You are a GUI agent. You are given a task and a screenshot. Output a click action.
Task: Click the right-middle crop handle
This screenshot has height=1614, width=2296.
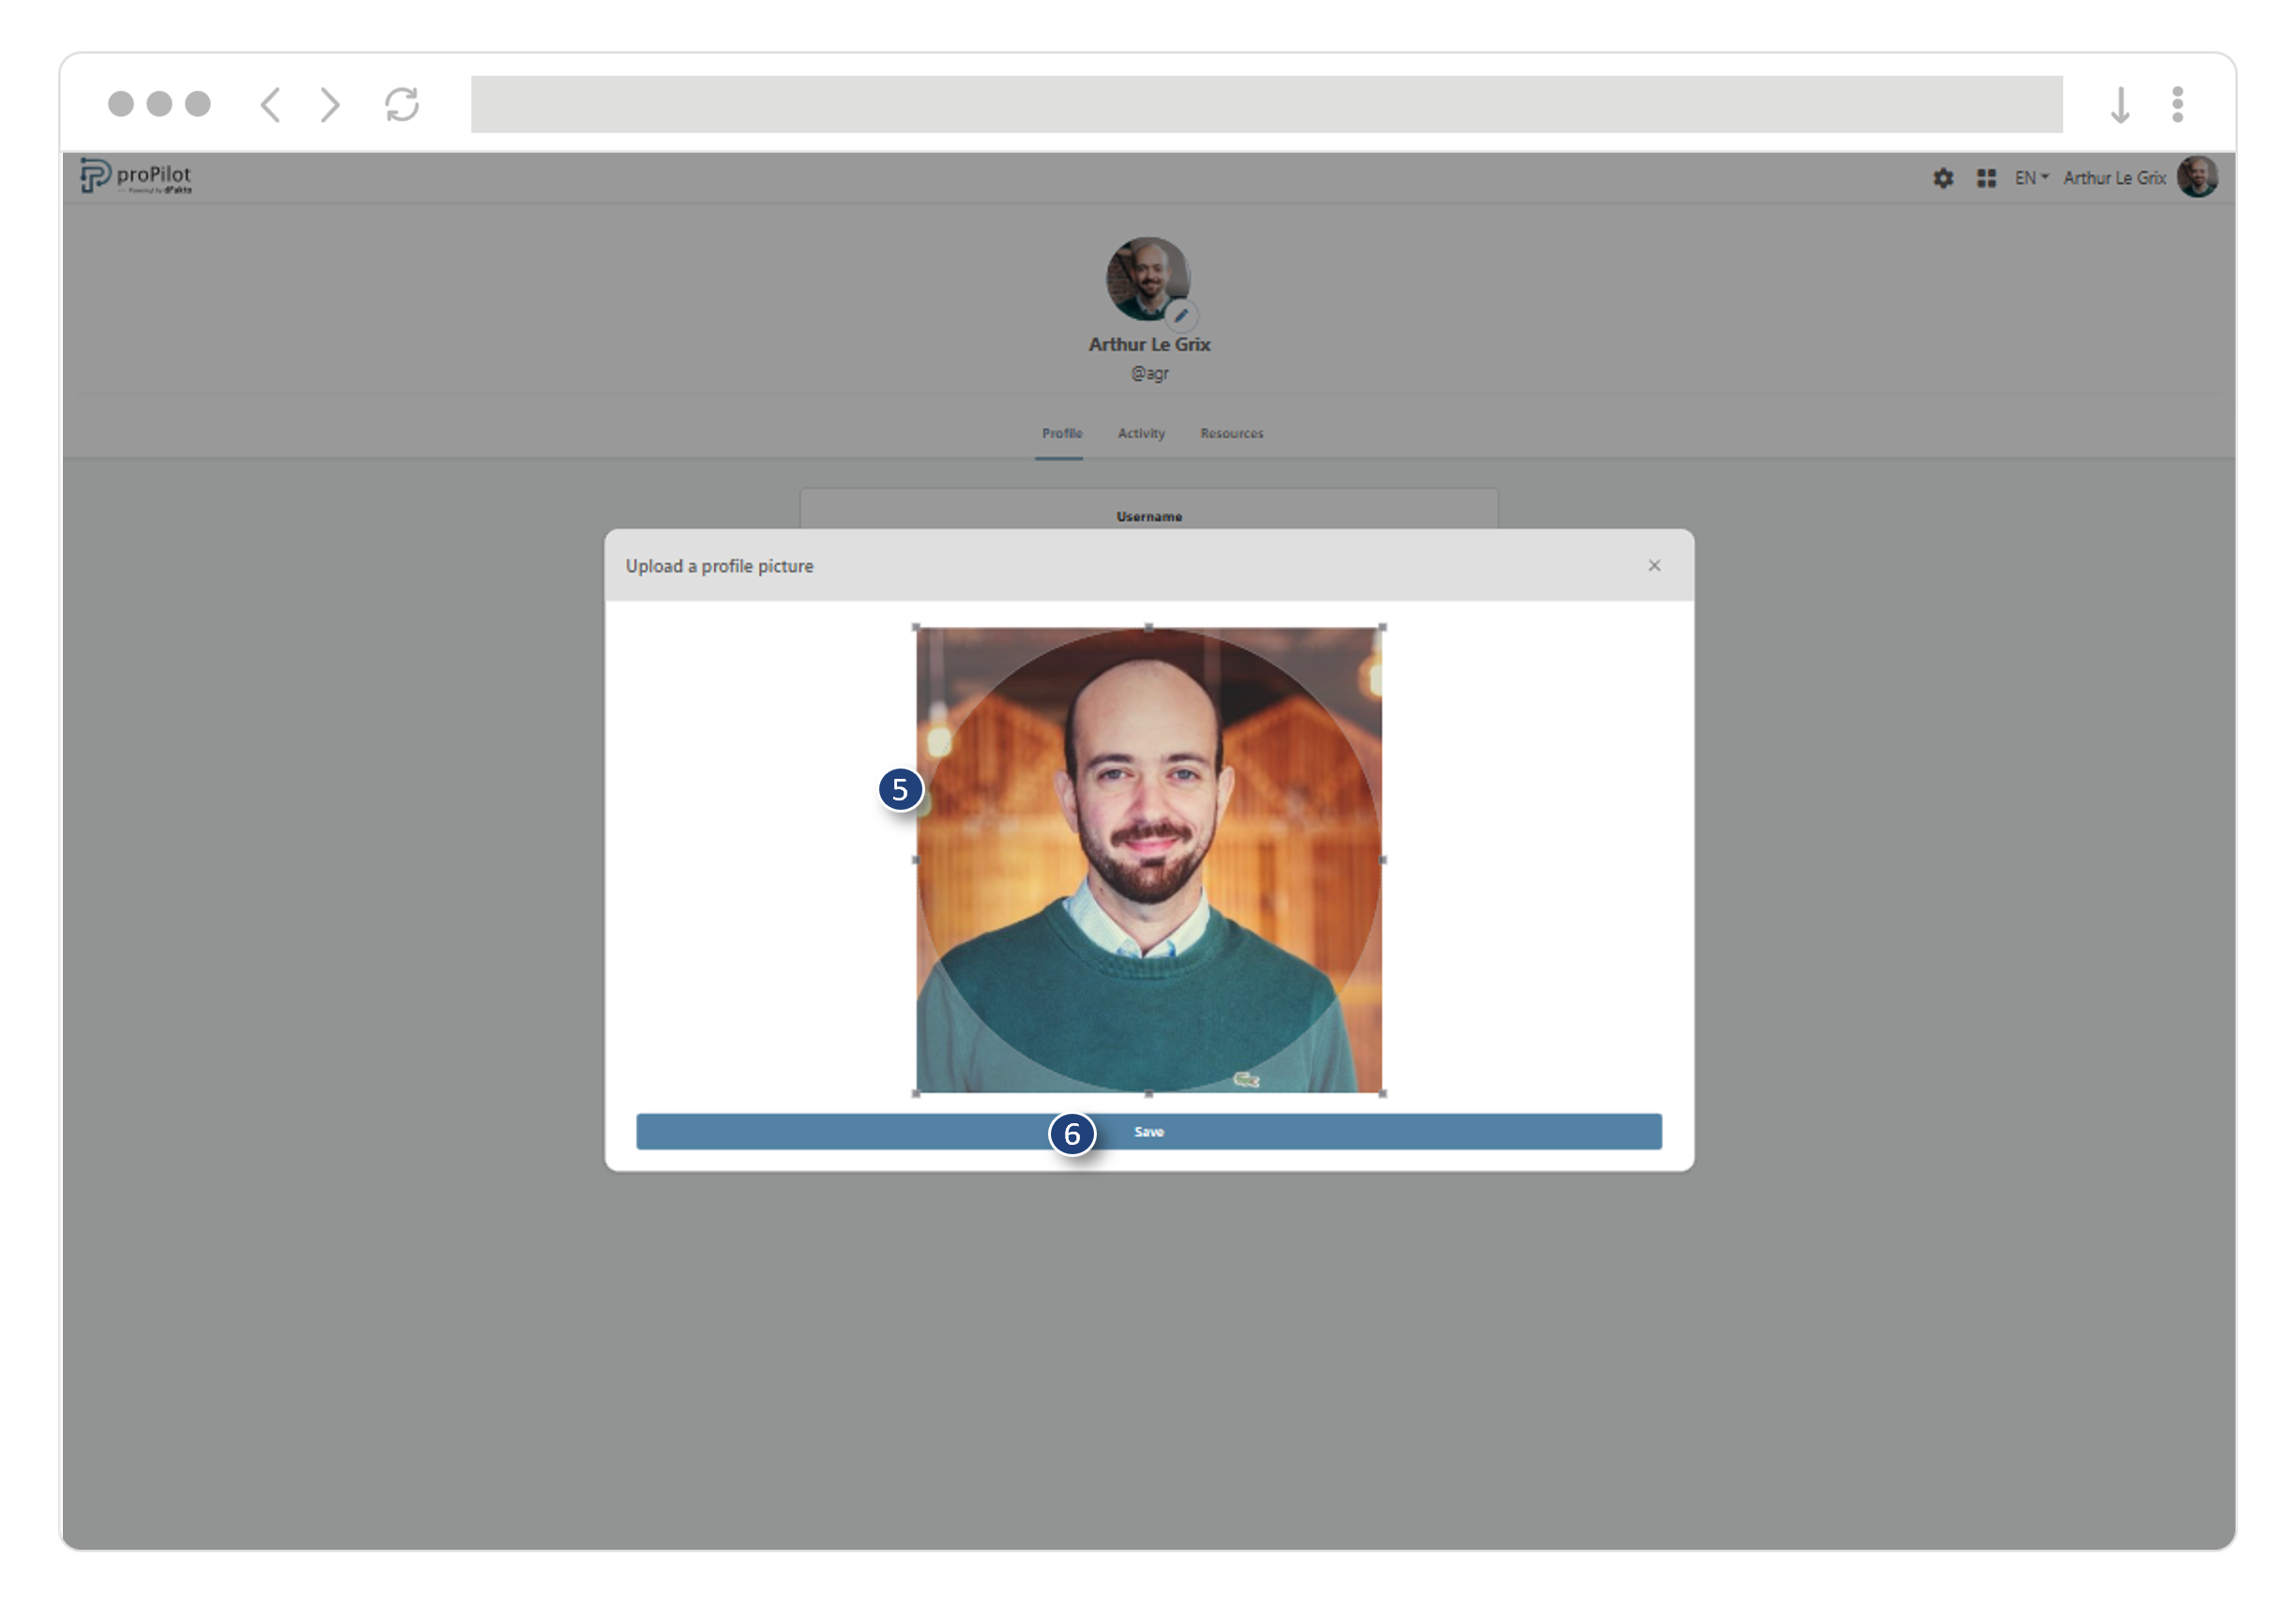coord(1382,860)
